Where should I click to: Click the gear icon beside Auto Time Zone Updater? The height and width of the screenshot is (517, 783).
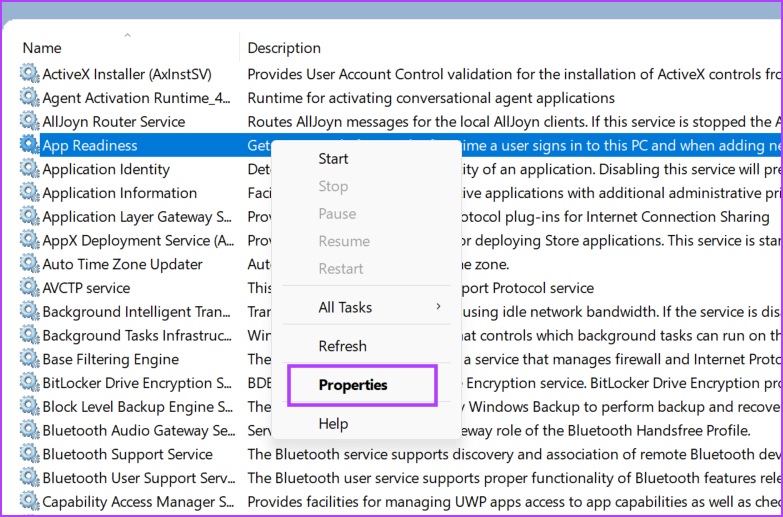click(x=29, y=264)
